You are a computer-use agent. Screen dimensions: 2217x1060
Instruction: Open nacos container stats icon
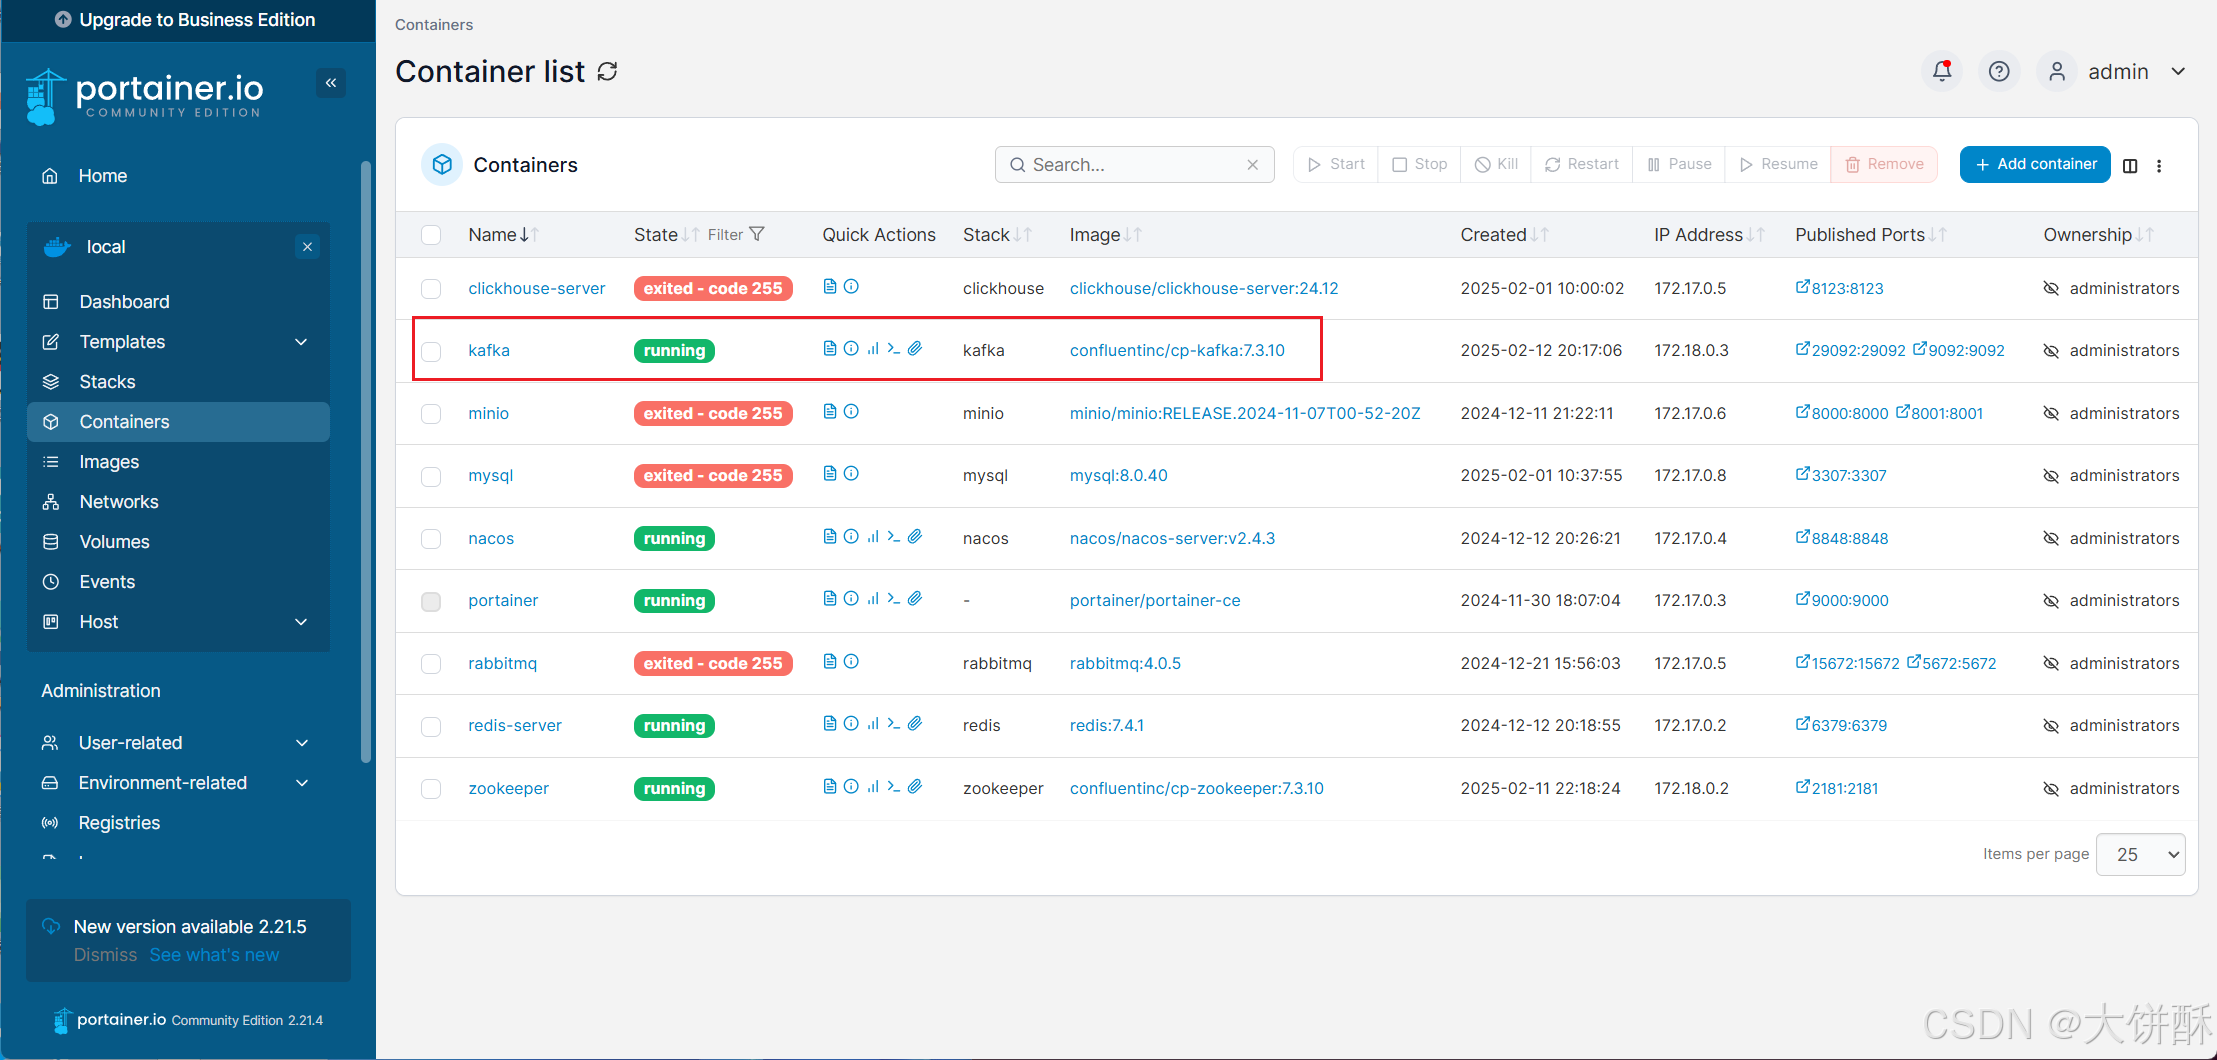pos(873,537)
